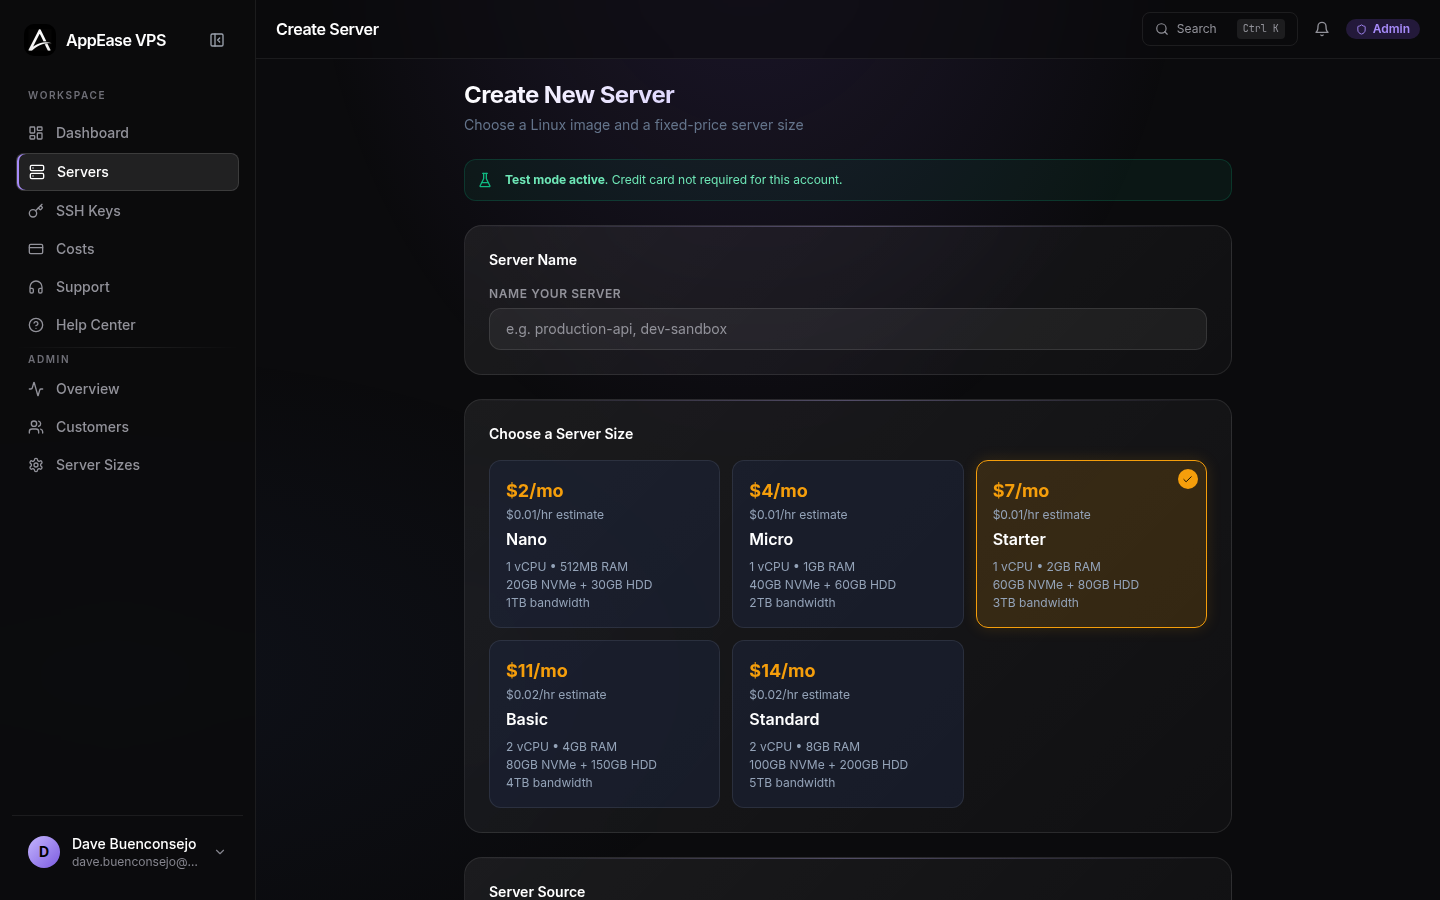Click the "Server Source" section heading
The width and height of the screenshot is (1440, 900).
point(537,891)
